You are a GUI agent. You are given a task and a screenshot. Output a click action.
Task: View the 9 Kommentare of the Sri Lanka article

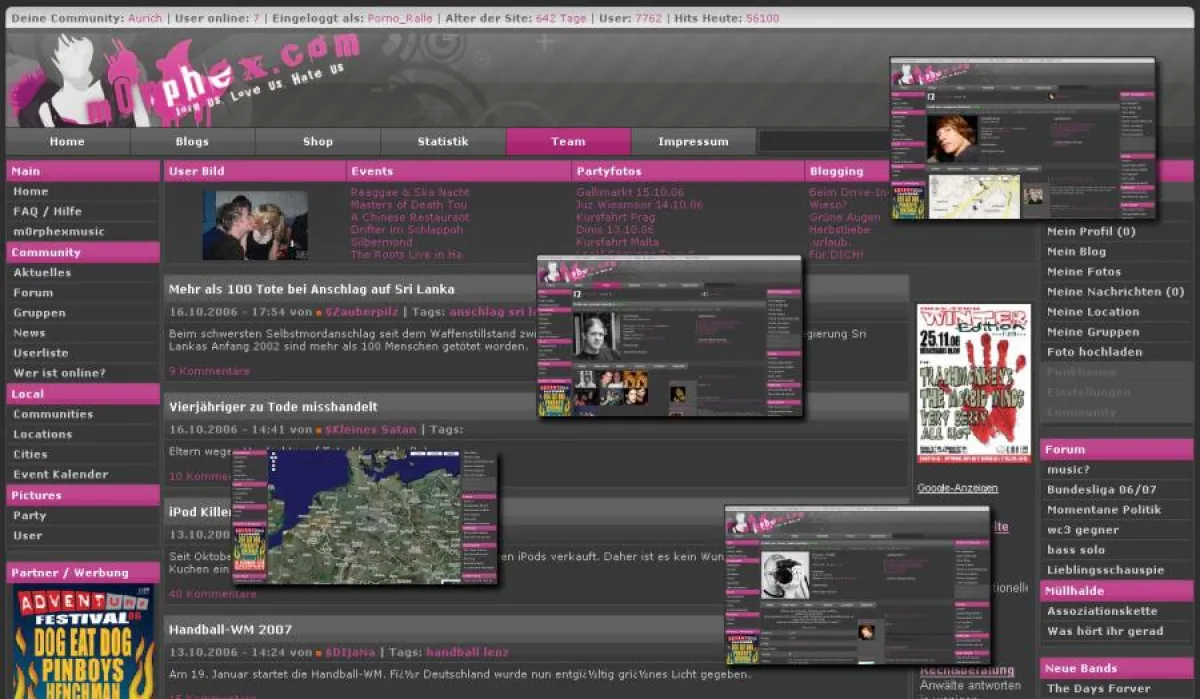pos(209,370)
